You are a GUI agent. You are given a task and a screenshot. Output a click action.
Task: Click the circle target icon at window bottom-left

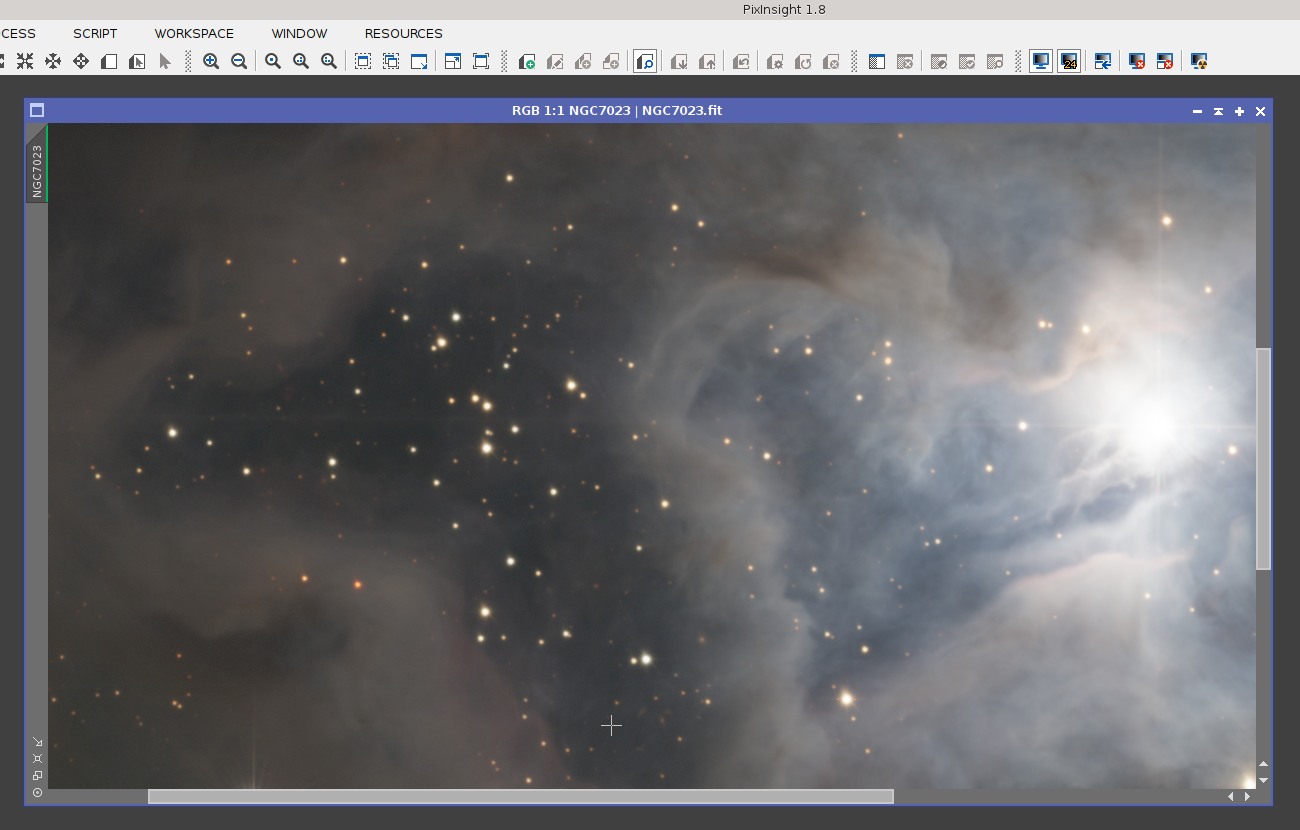37,792
